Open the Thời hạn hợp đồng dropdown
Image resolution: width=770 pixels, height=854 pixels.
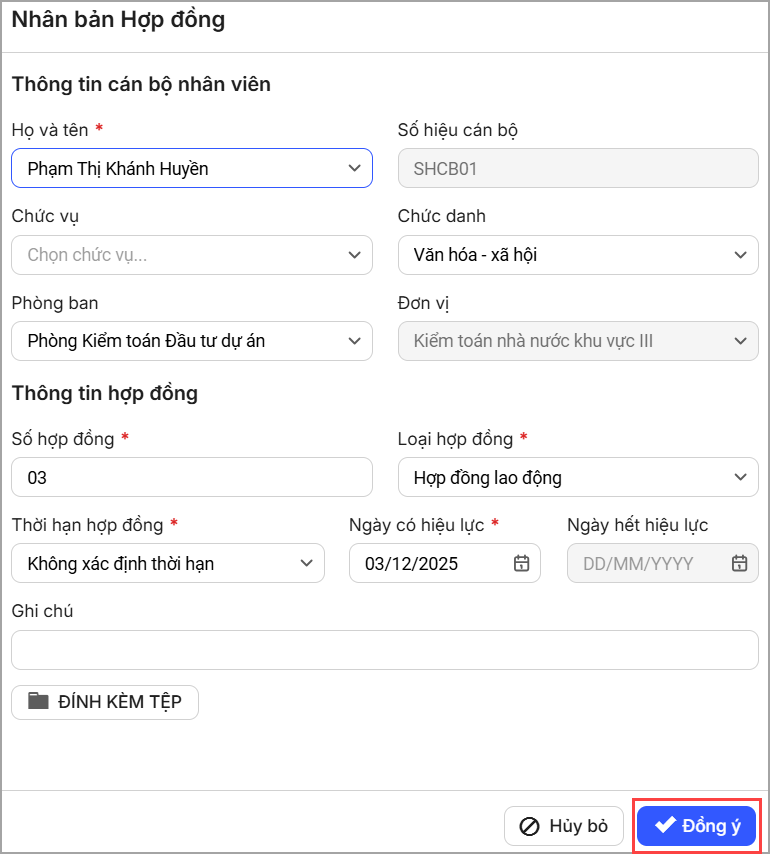tap(167, 563)
